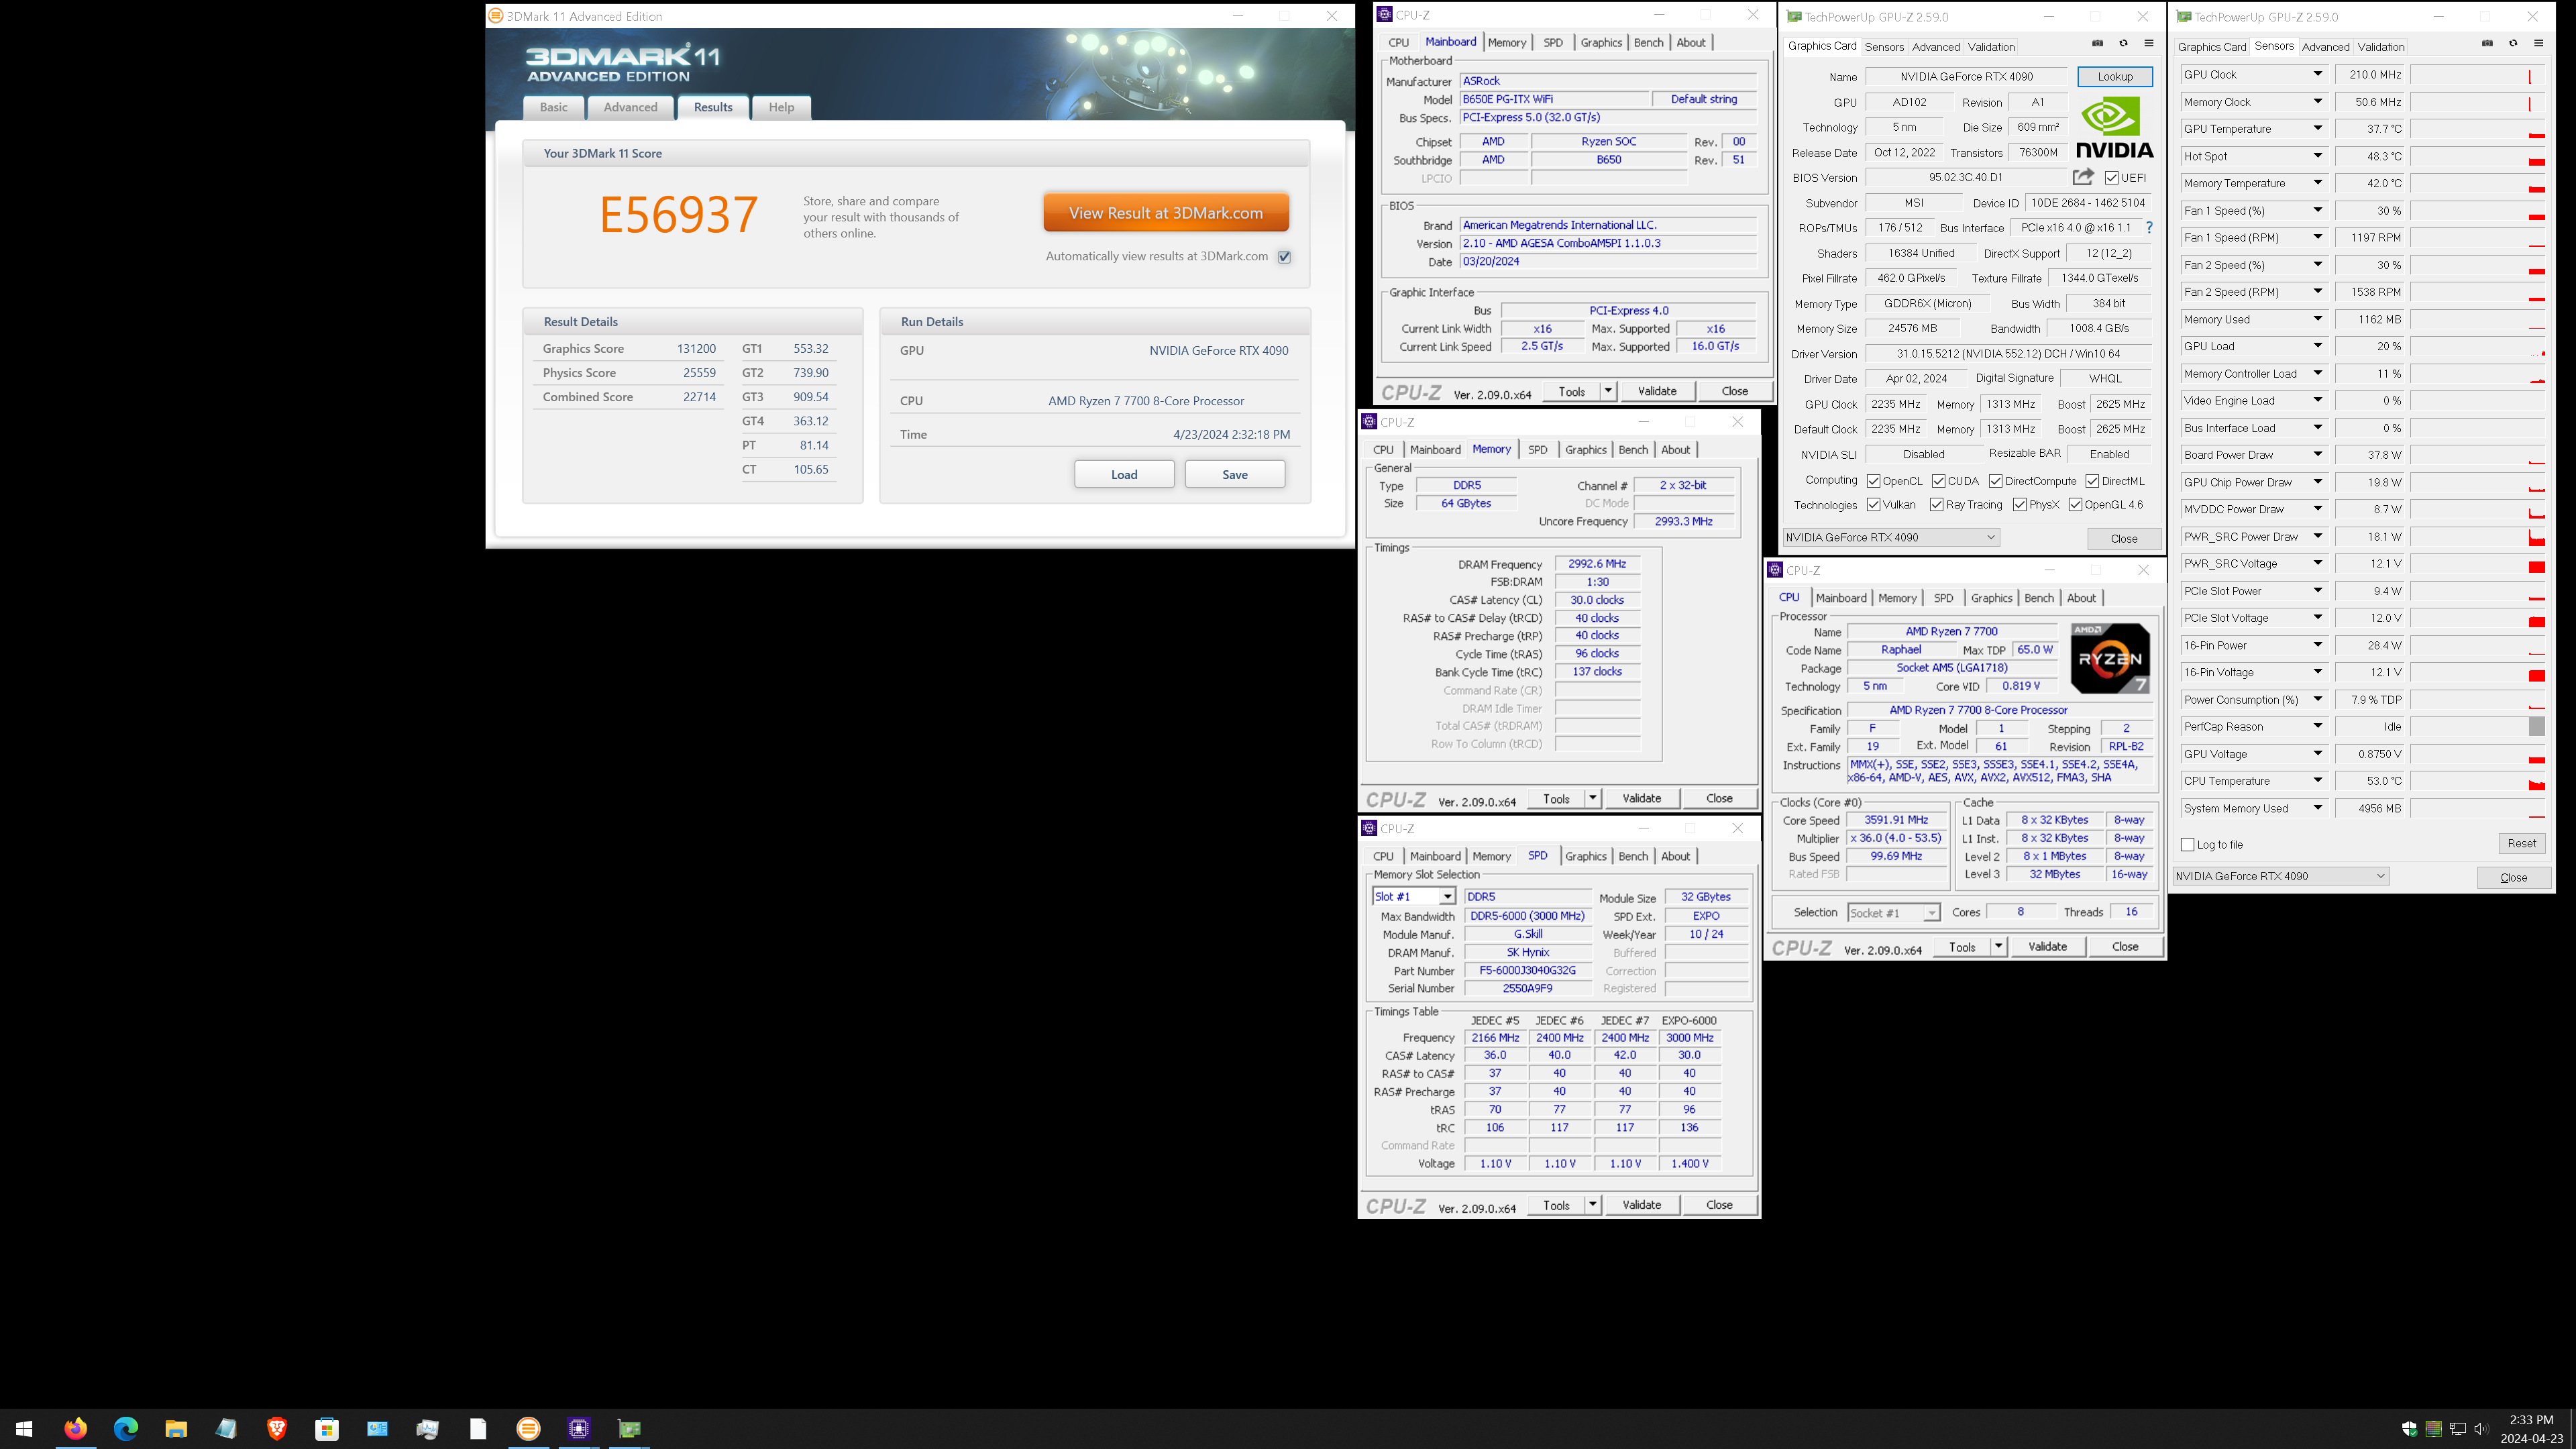This screenshot has width=2576, height=1449.
Task: Click the Ryzen 7 logo in CPU-Z
Action: [x=2109, y=658]
